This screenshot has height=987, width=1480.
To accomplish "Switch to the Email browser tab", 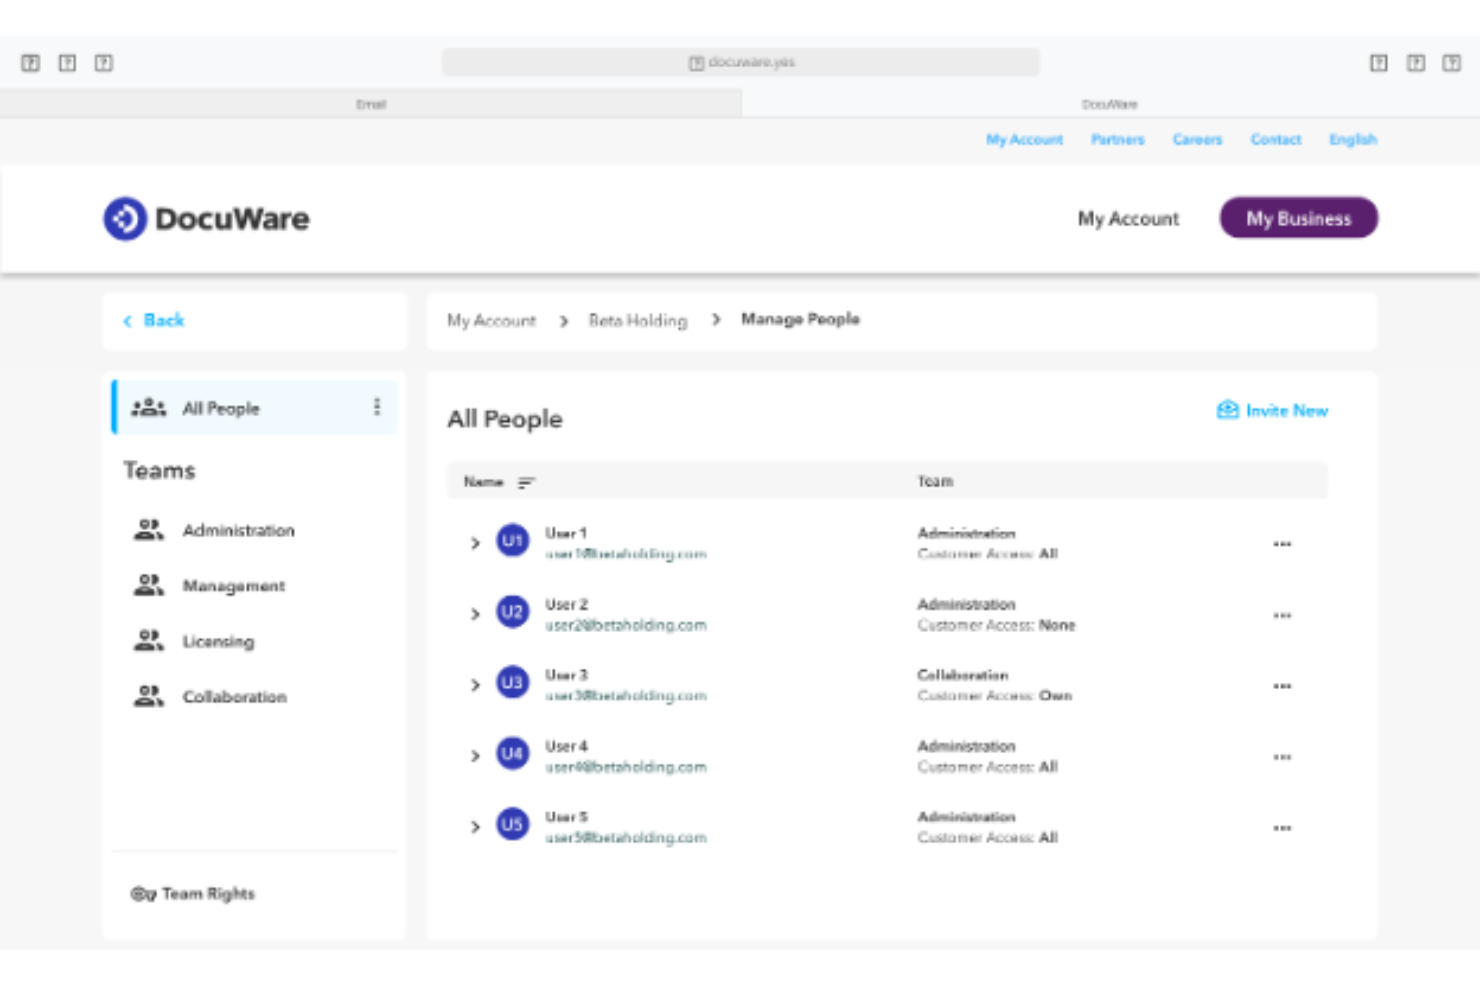I will pyautogui.click(x=371, y=104).
